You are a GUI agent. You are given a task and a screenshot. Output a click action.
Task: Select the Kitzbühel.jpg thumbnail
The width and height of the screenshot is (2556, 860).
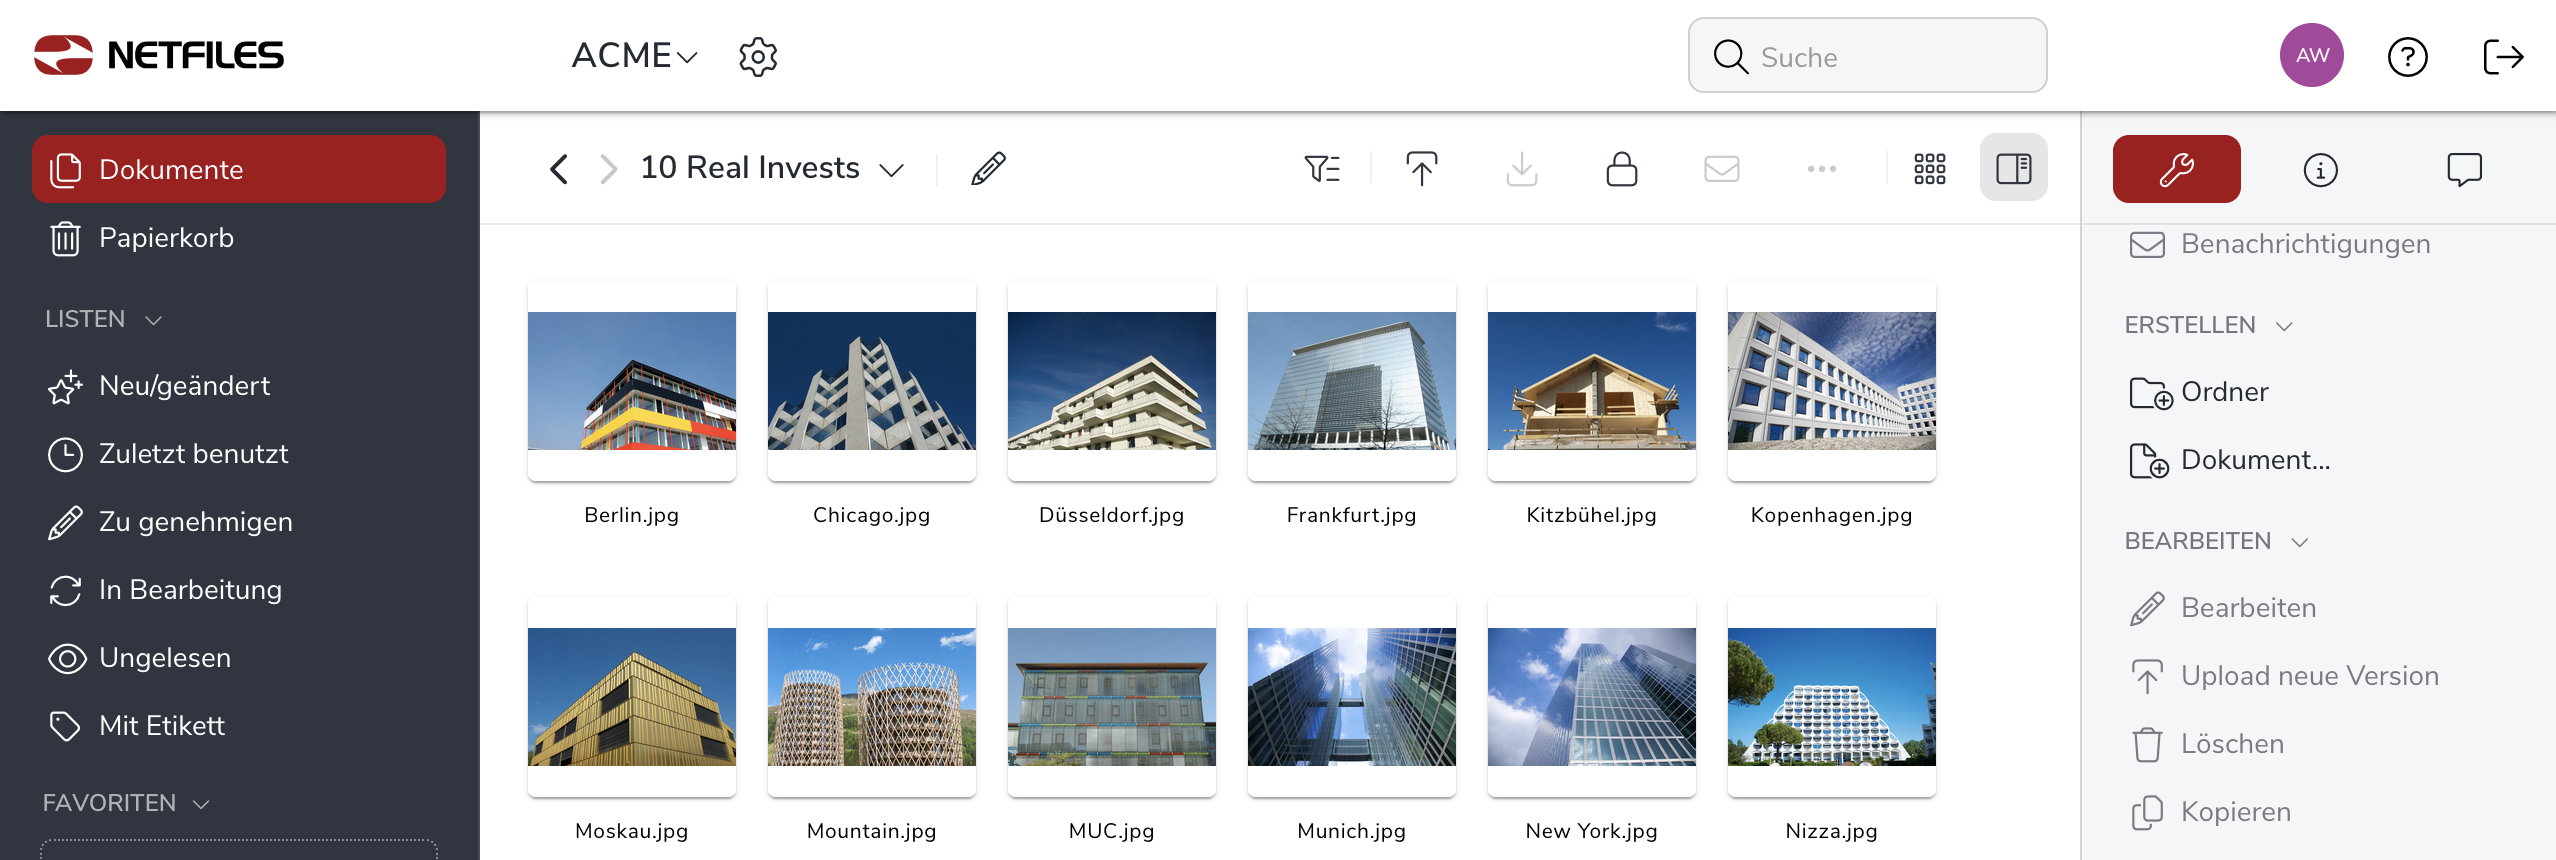1591,381
